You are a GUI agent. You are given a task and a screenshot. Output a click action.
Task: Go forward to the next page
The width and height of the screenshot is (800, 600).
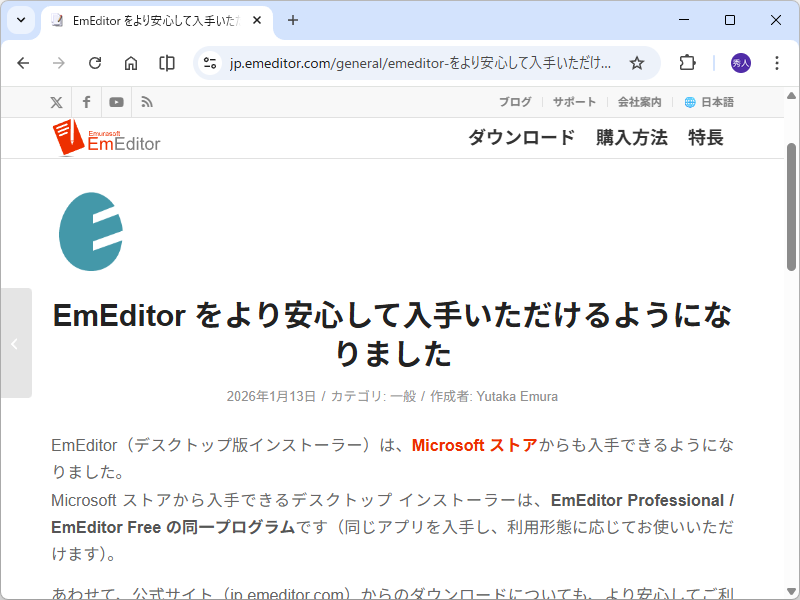coord(59,63)
